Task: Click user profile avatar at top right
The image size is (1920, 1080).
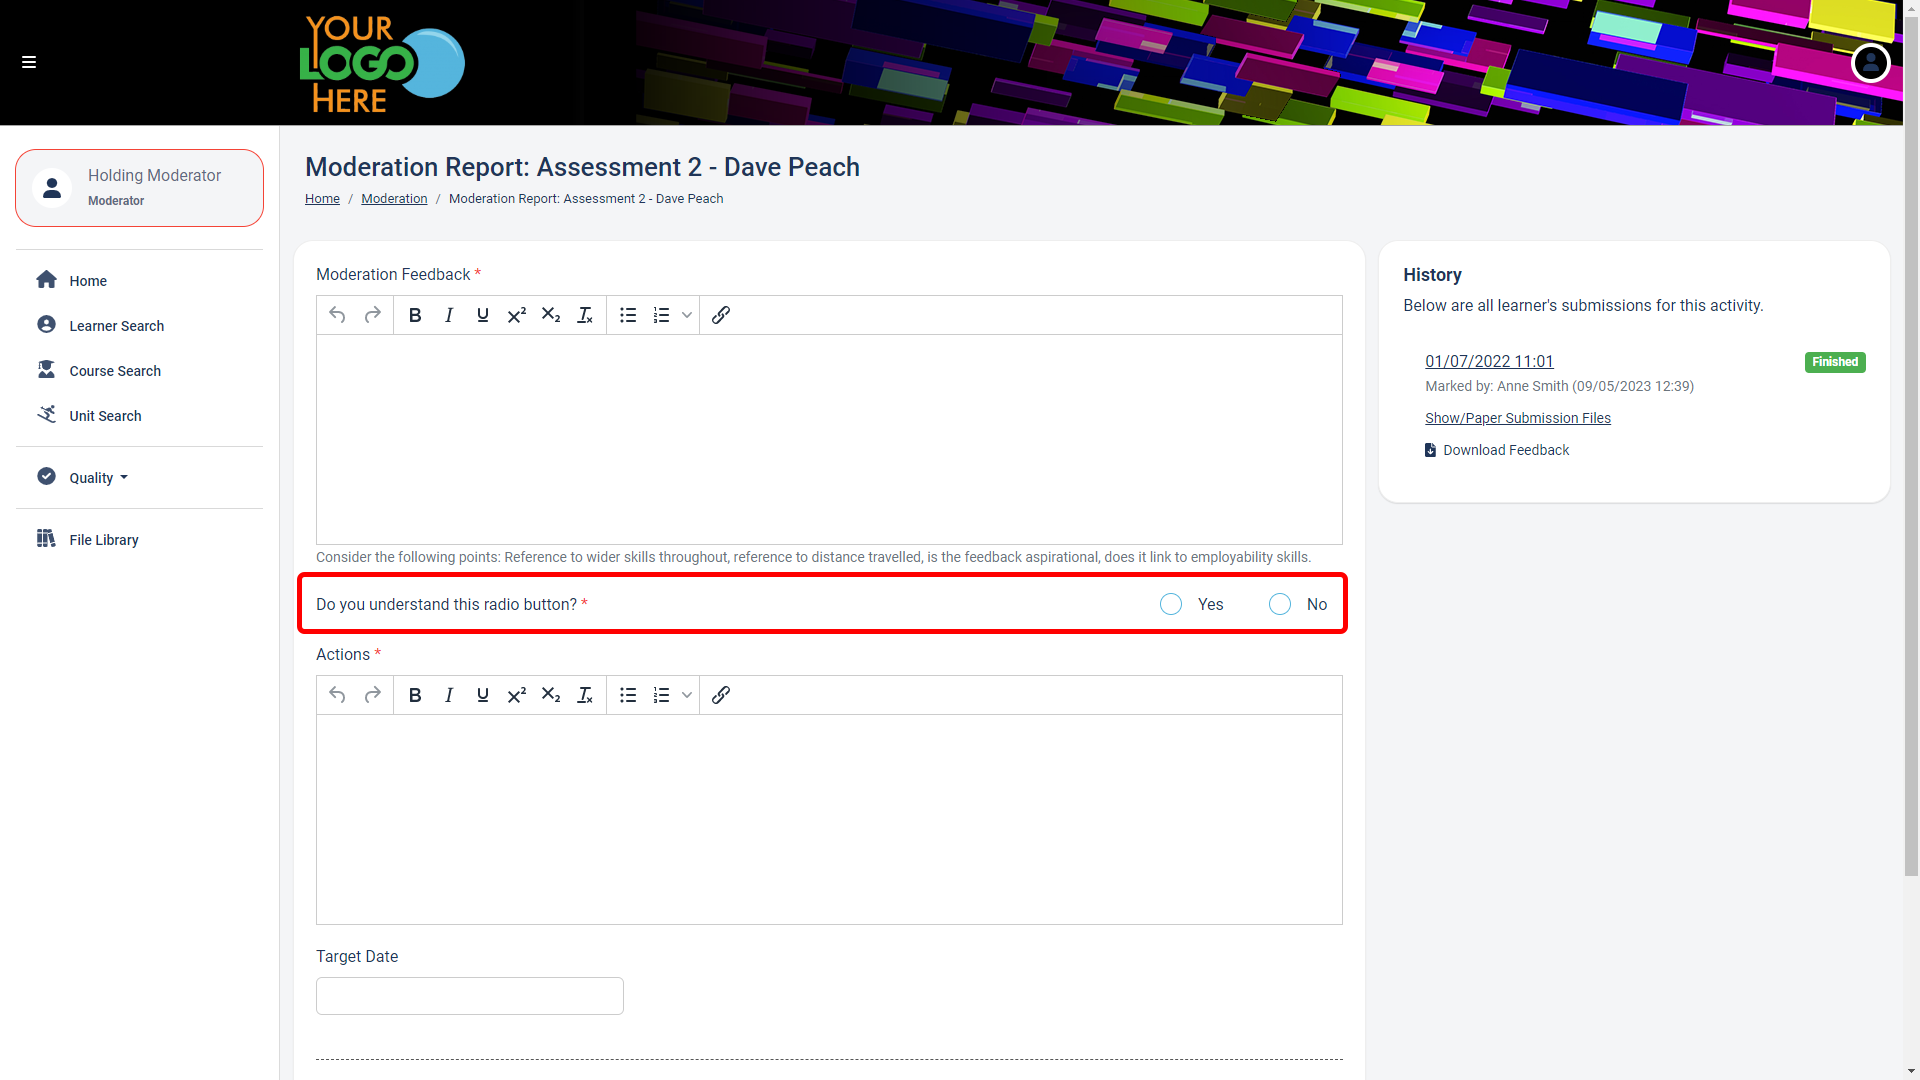Action: 1870,62
